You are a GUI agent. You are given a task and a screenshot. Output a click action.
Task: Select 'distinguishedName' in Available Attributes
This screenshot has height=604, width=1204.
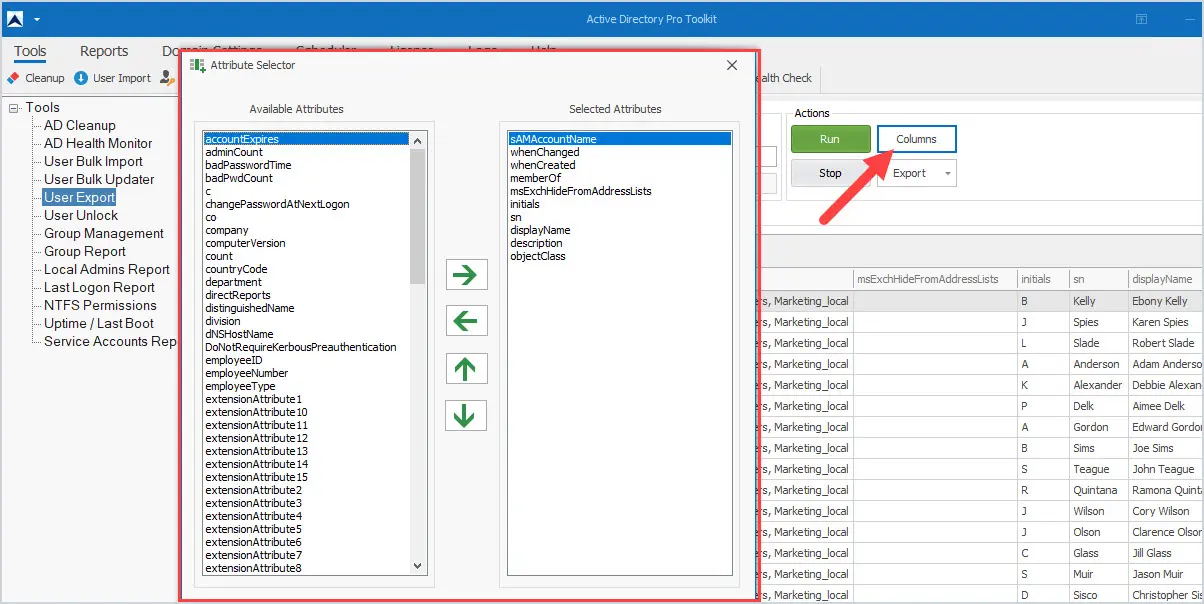306,308
